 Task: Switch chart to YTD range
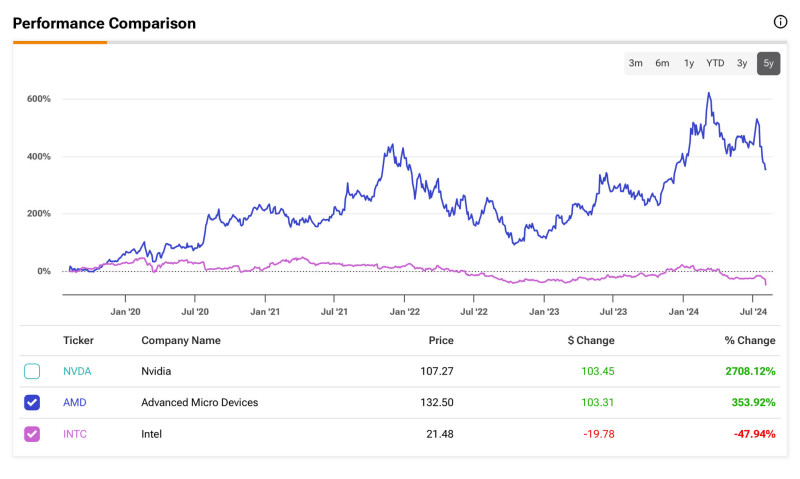715,63
